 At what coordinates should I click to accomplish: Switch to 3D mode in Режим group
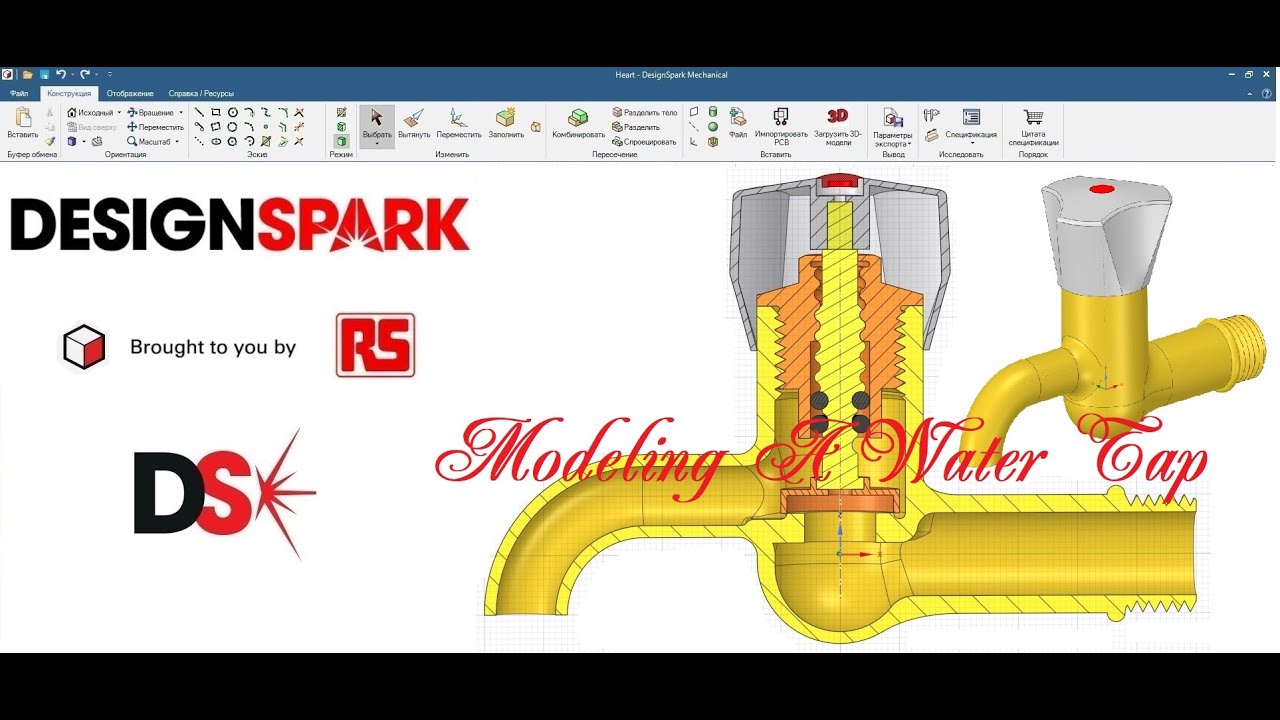[342, 141]
